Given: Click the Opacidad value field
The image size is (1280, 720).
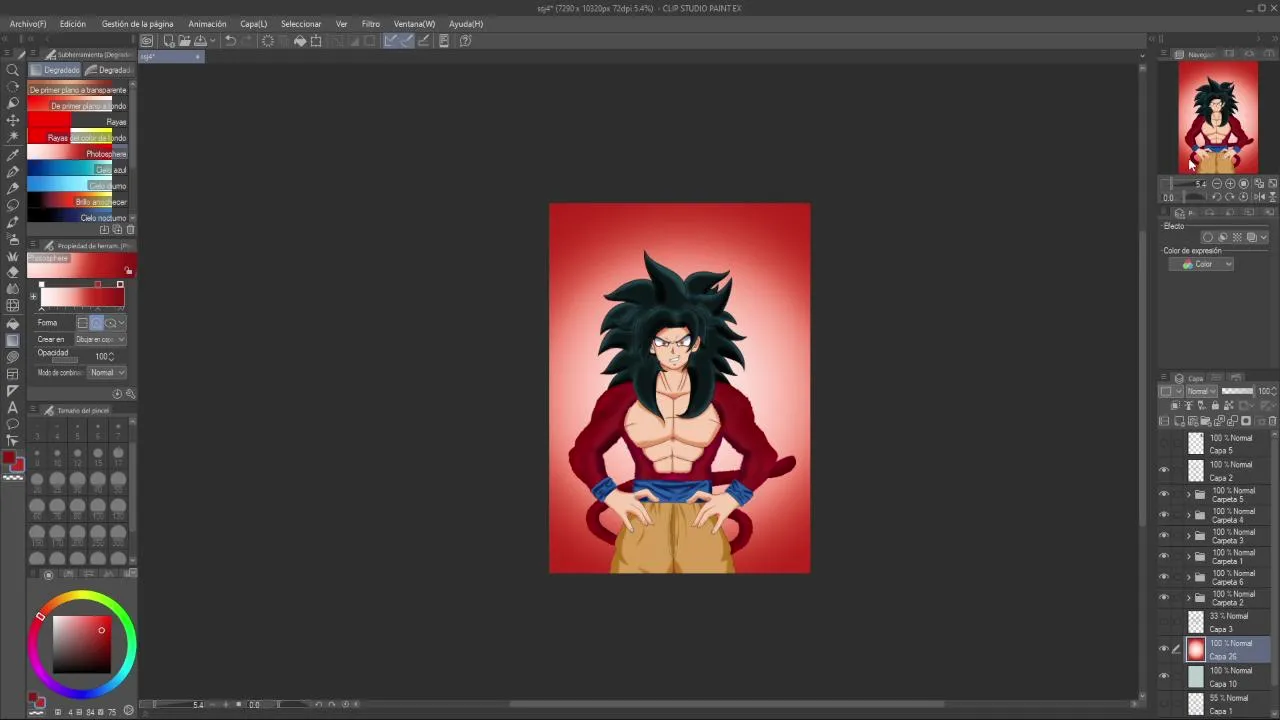Looking at the screenshot, I should [104, 356].
